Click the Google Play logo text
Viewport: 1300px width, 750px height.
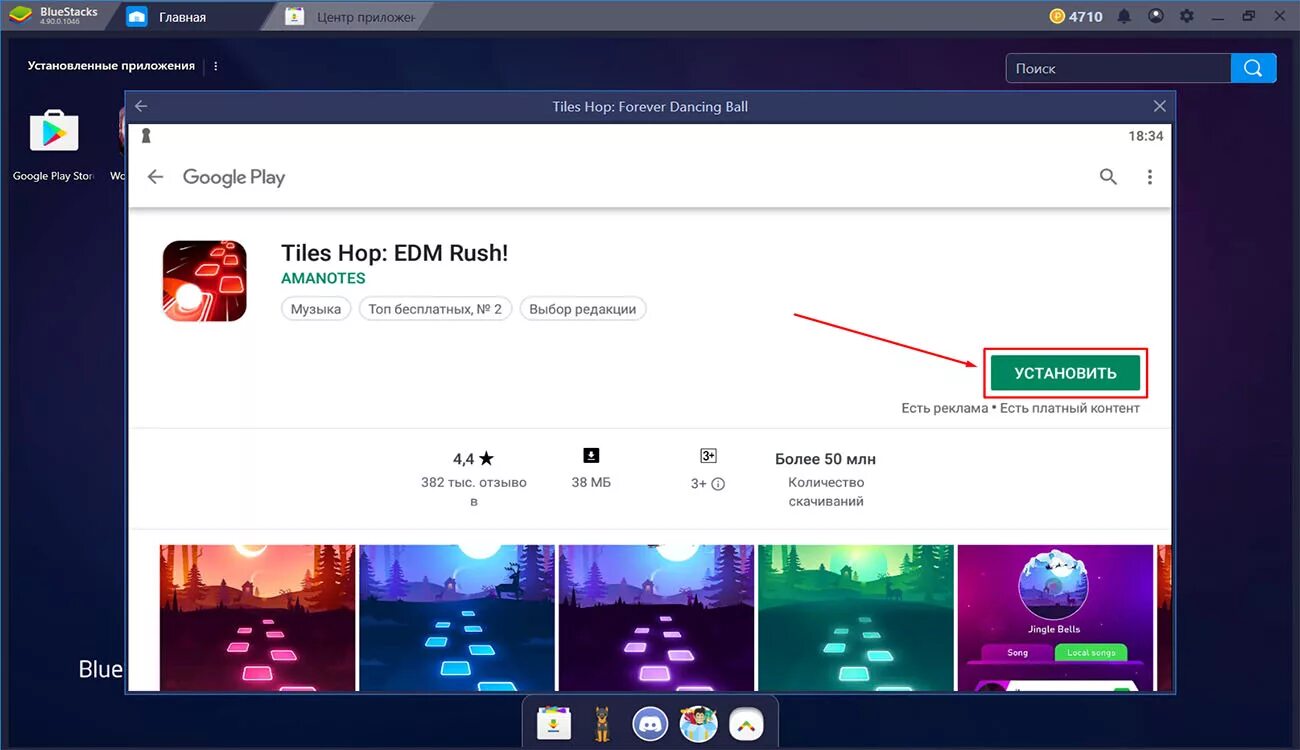pos(234,177)
